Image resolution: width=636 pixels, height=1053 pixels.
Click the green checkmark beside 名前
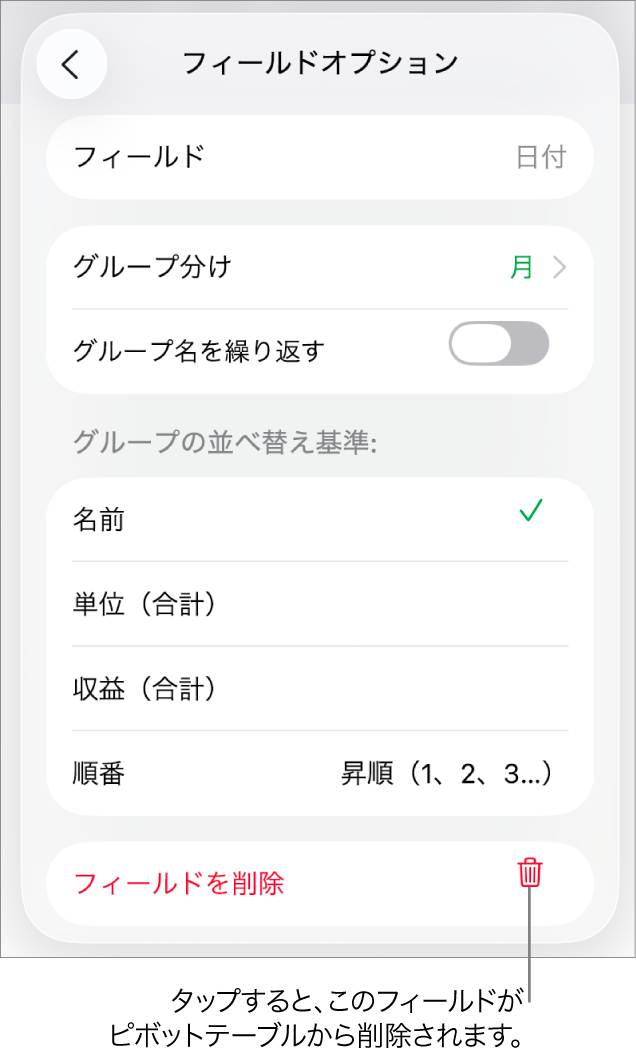530,511
